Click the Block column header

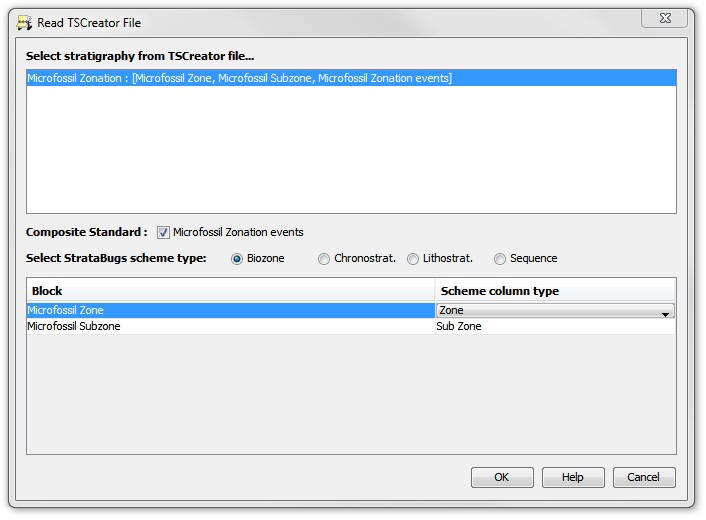click(x=230, y=291)
